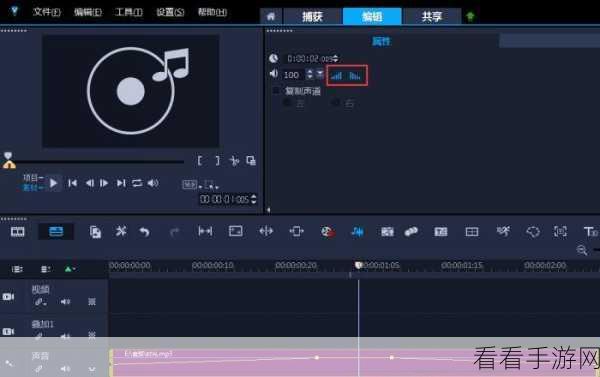Image resolution: width=600 pixels, height=377 pixels.
Task: Click the slip tool icon
Action: pyautogui.click(x=205, y=231)
